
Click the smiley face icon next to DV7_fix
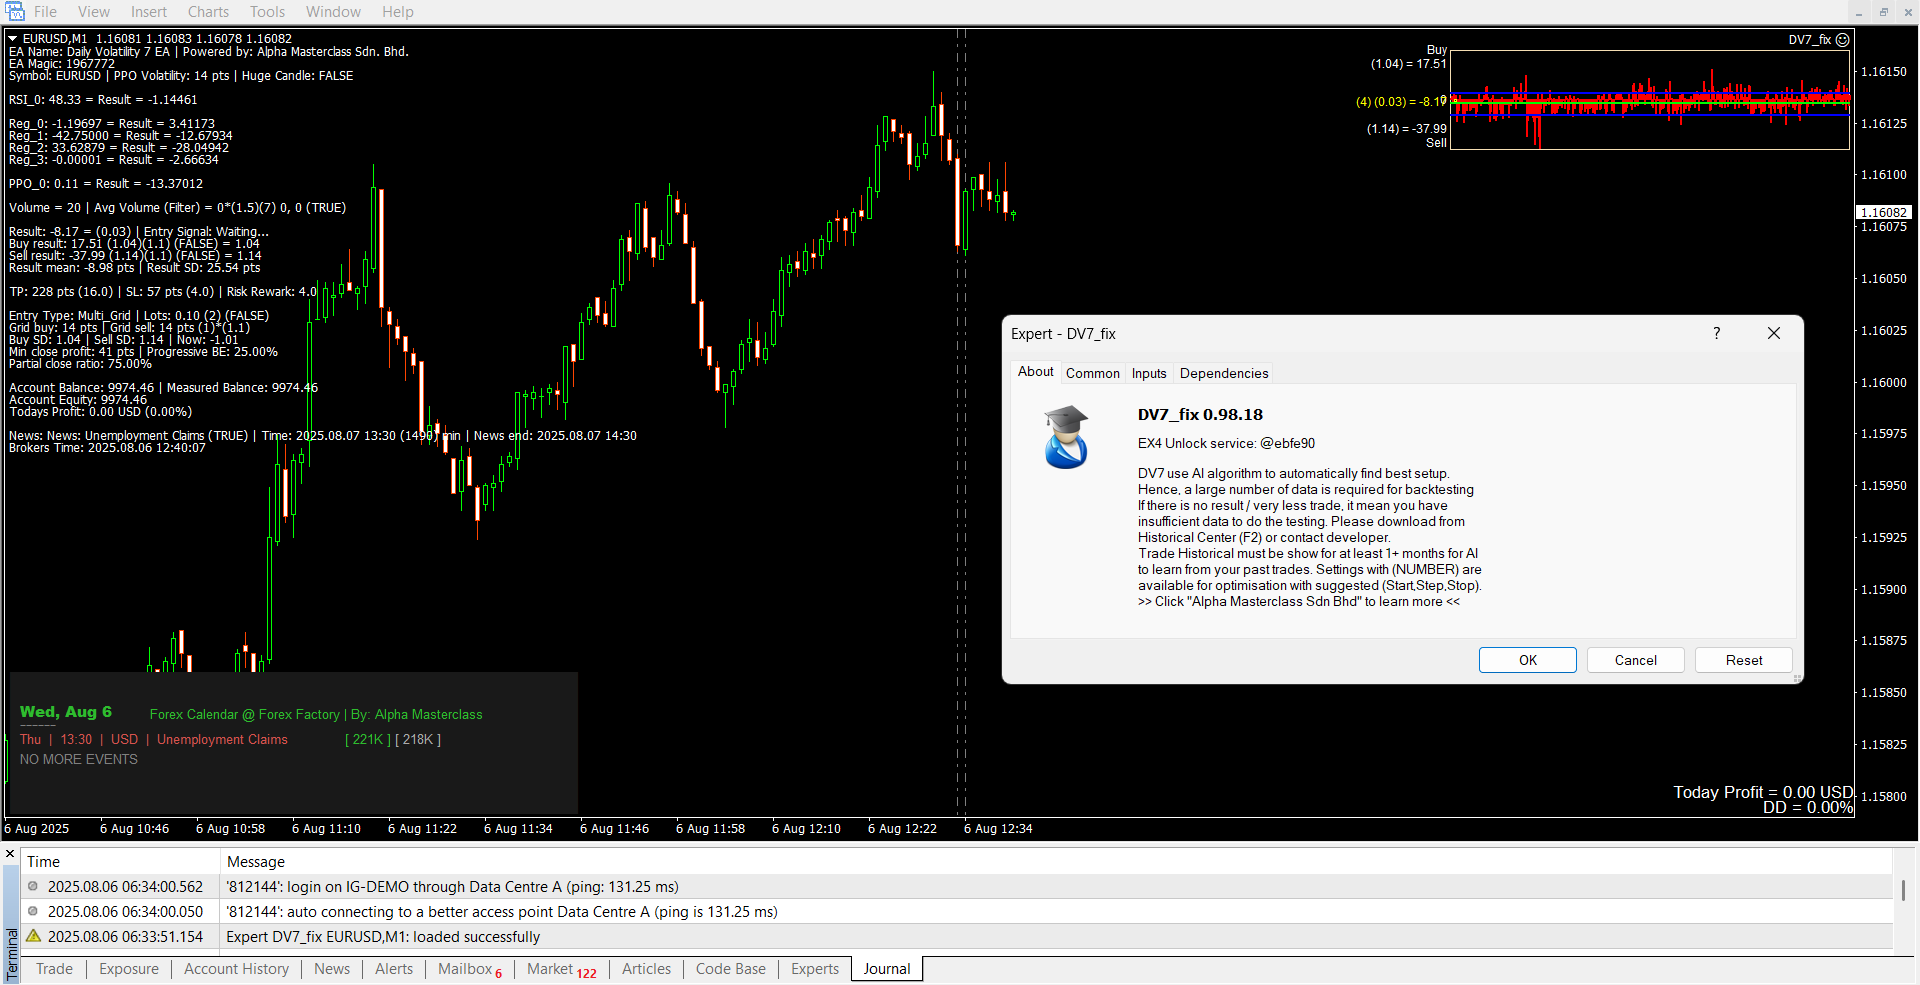1842,40
